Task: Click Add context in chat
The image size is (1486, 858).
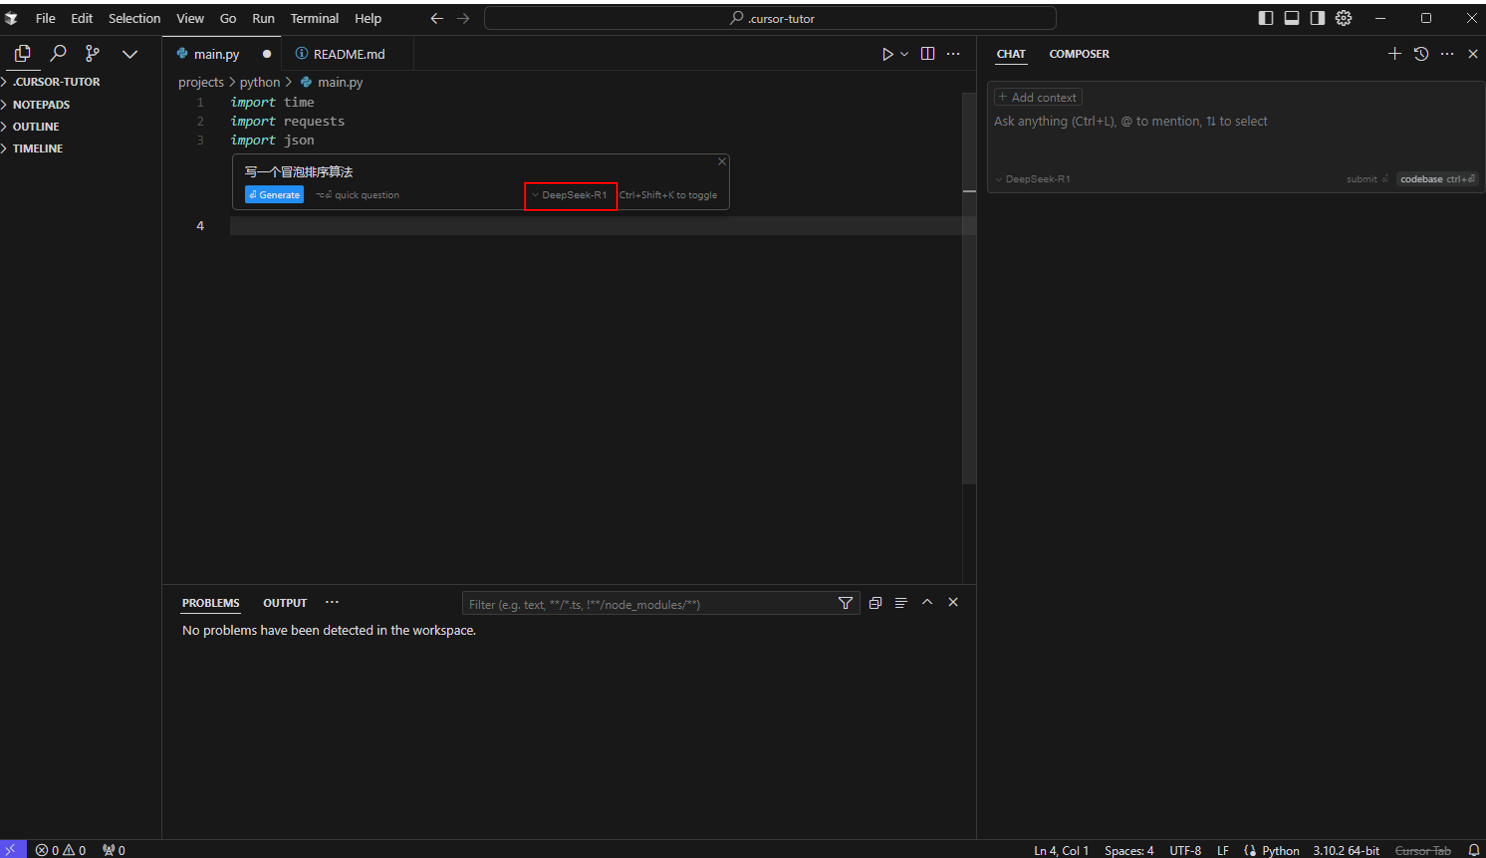Action: coord(1038,97)
